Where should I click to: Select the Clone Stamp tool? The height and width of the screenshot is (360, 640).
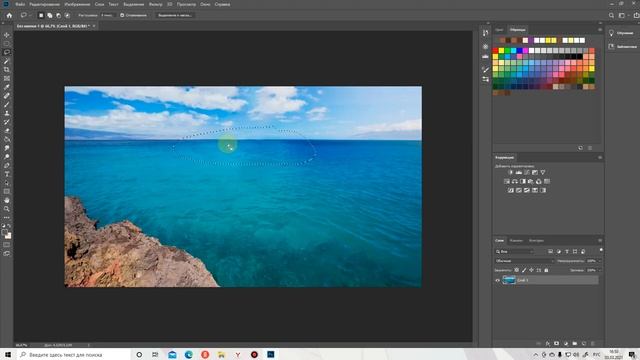[x=7, y=113]
